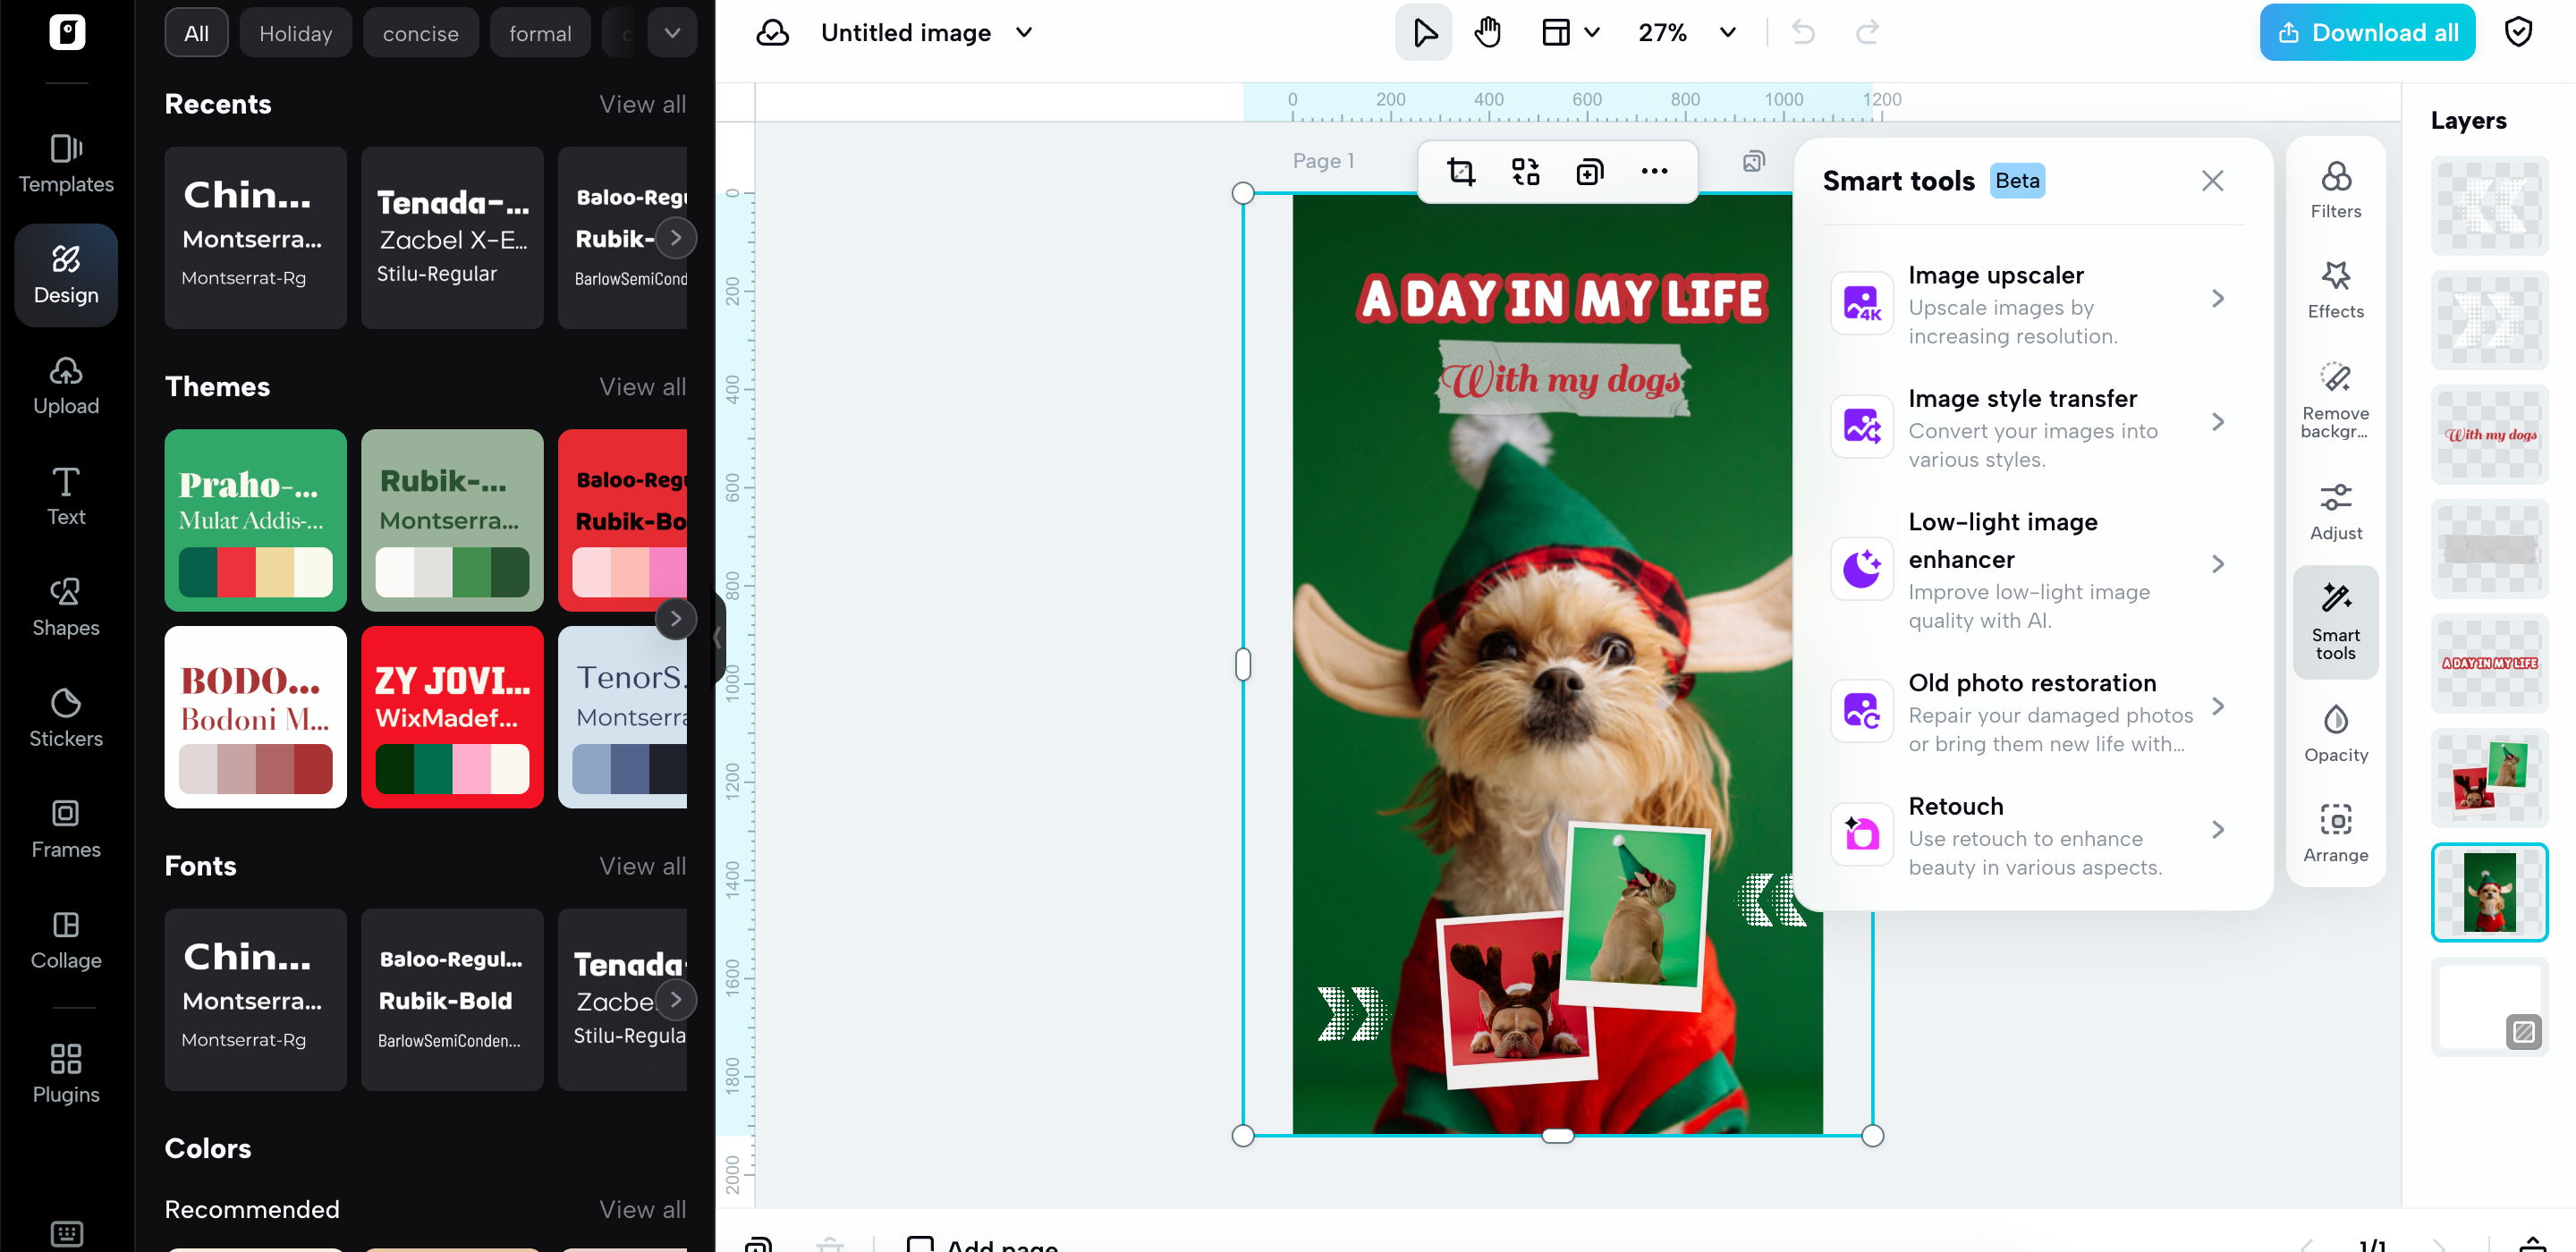Screen dimensions: 2576x1252
Task: Open the Stickers panel
Action: pos(65,716)
